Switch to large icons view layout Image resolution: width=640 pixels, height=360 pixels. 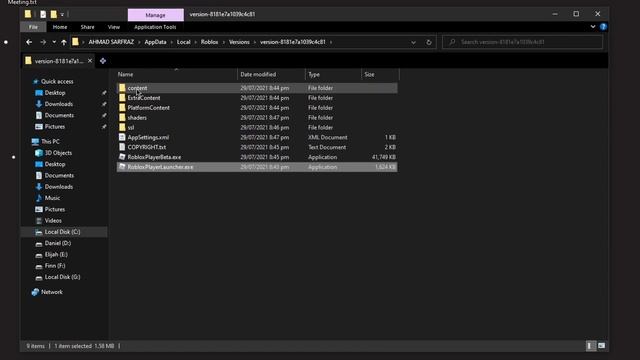coord(602,346)
